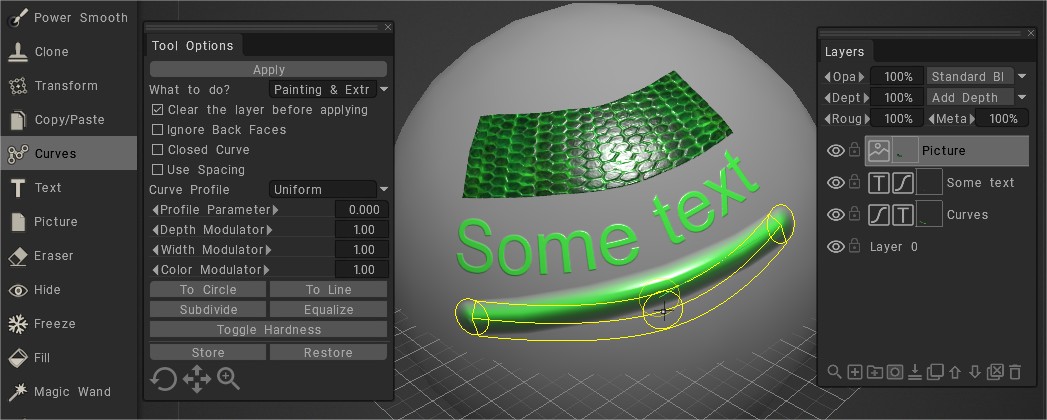Hide the Curves layer
This screenshot has height=420, width=1047.
pos(835,214)
